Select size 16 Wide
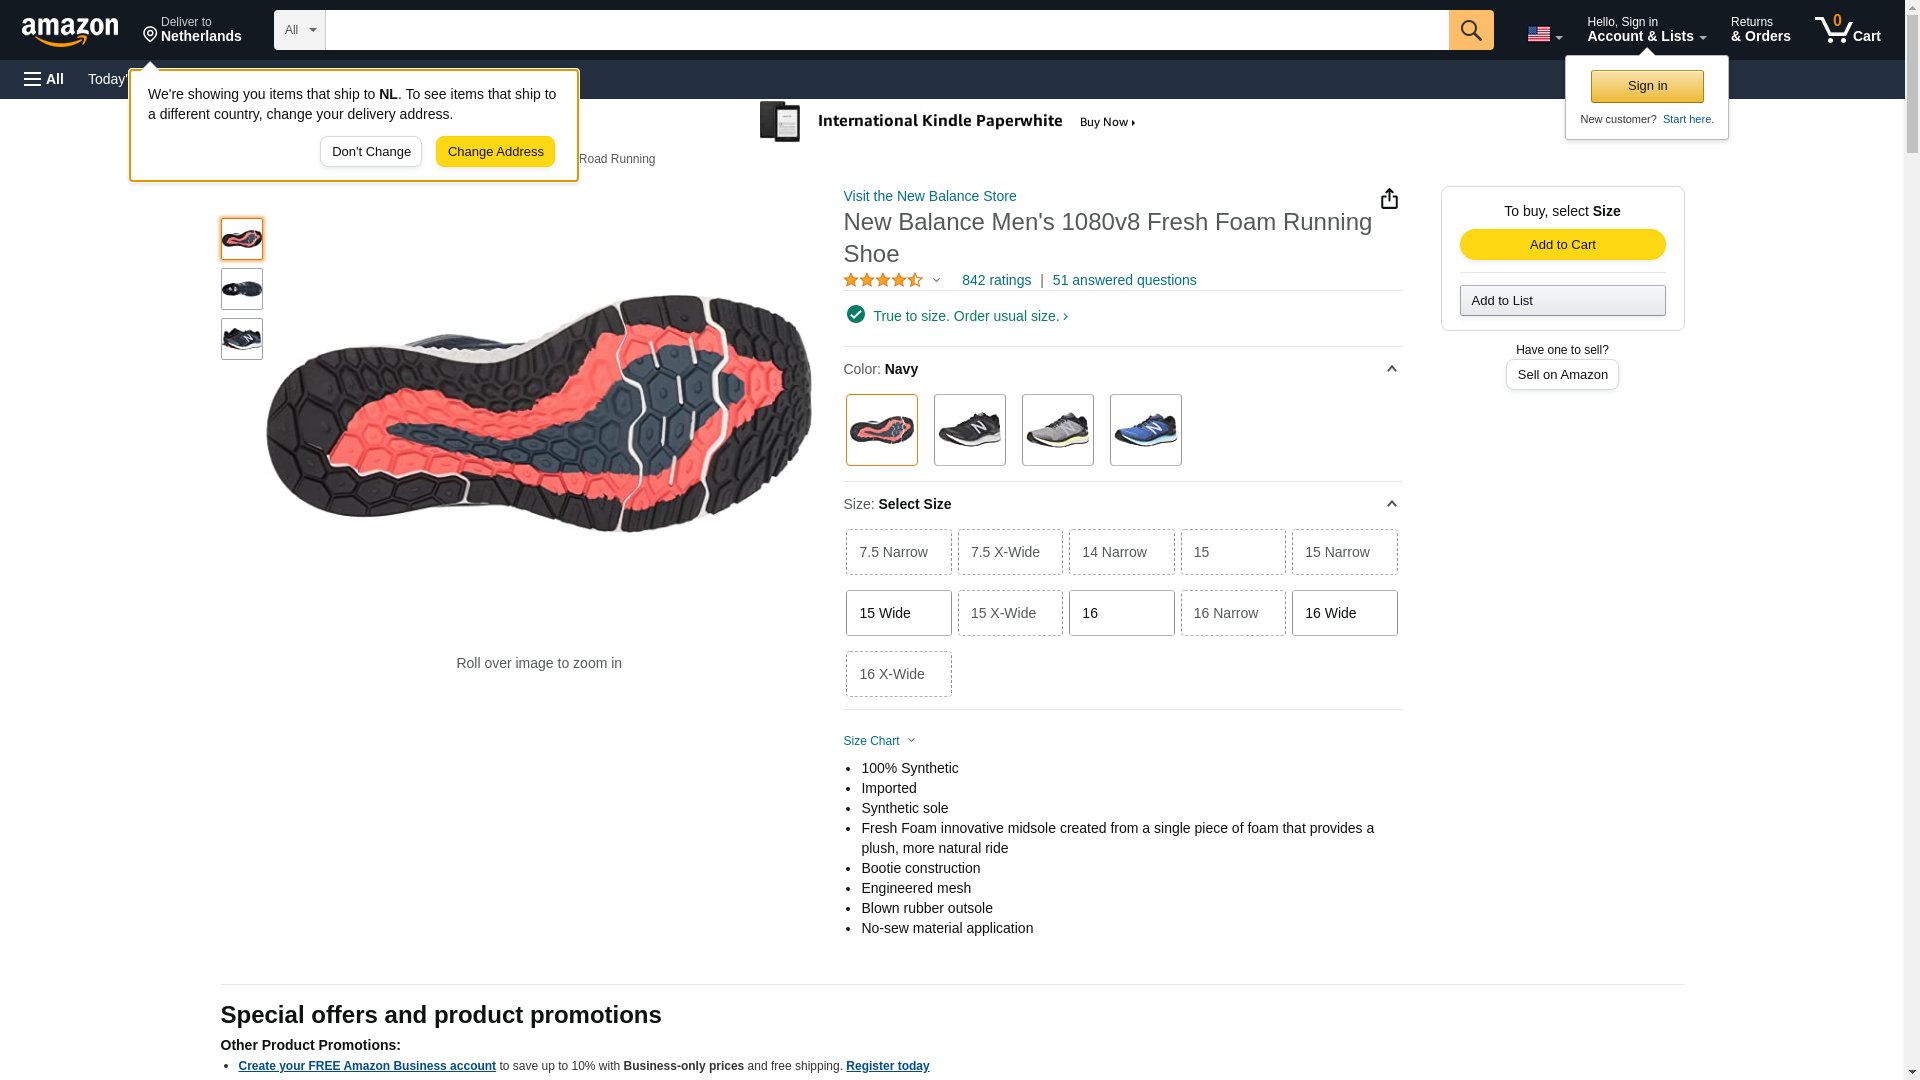The height and width of the screenshot is (1080, 1920). tap(1344, 613)
